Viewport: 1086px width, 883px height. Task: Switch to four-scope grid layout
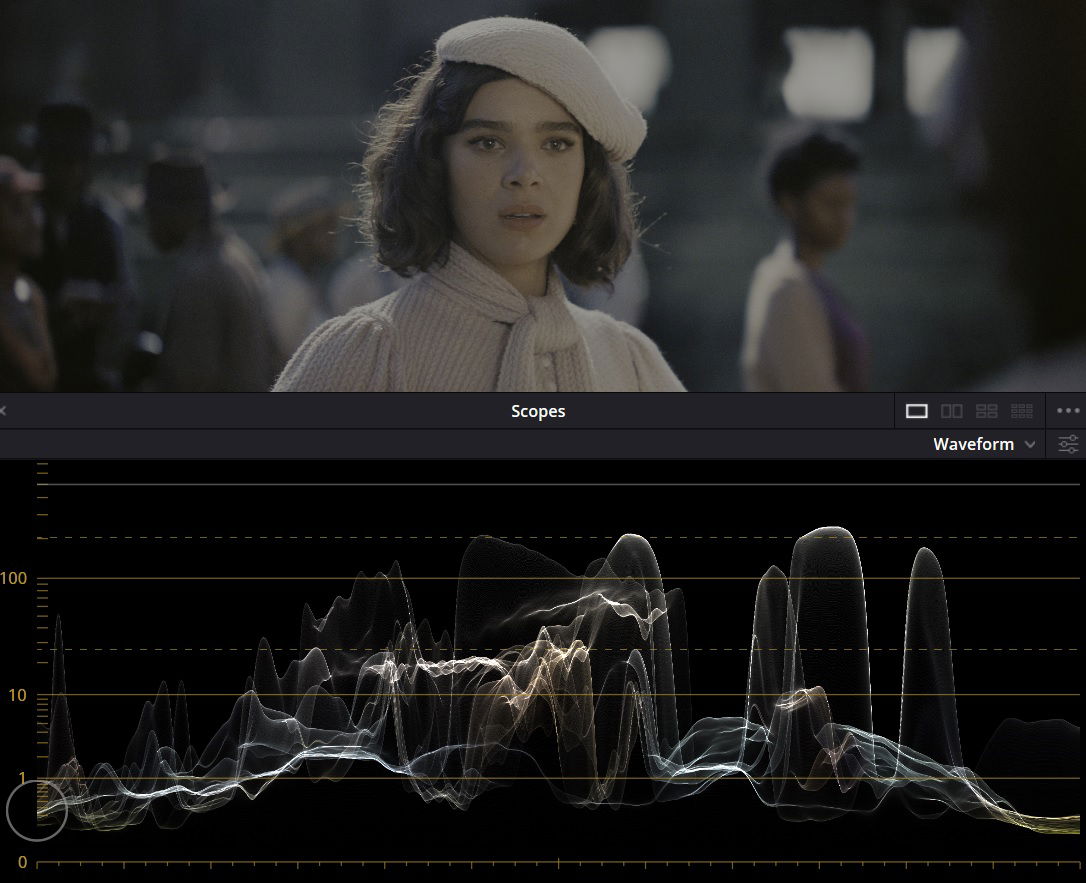pos(986,411)
